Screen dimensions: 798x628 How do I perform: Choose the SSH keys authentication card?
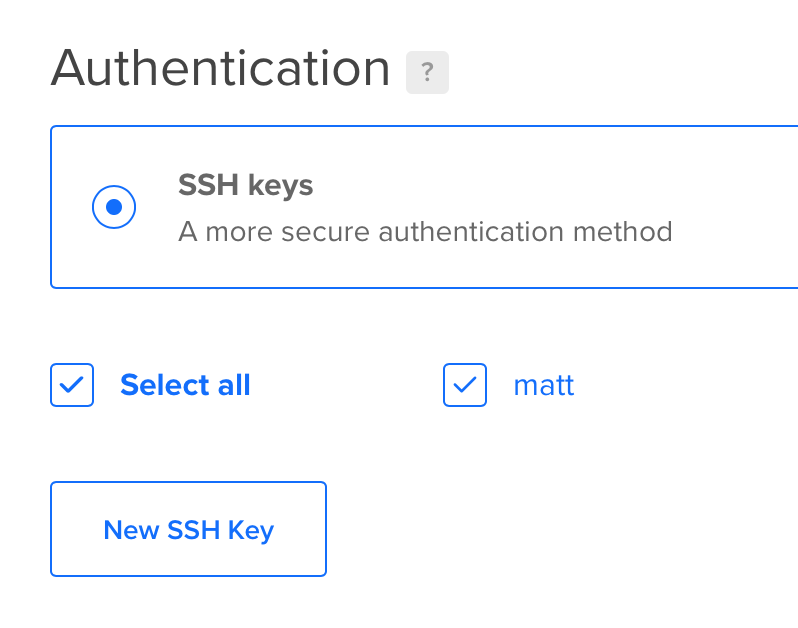pos(424,207)
